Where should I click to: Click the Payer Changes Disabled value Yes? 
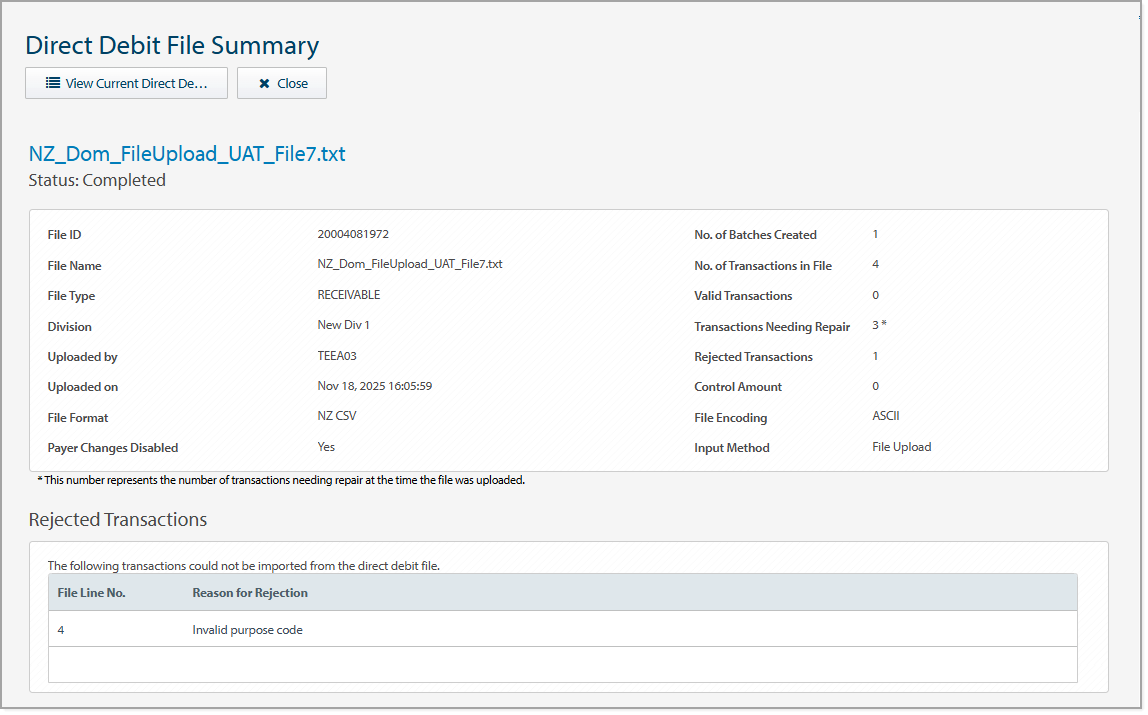tap(326, 447)
